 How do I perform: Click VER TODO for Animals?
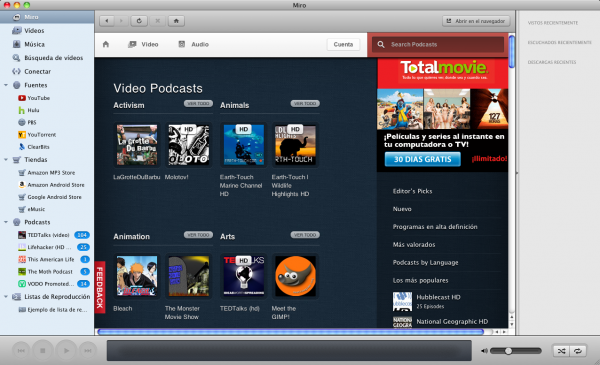[305, 104]
